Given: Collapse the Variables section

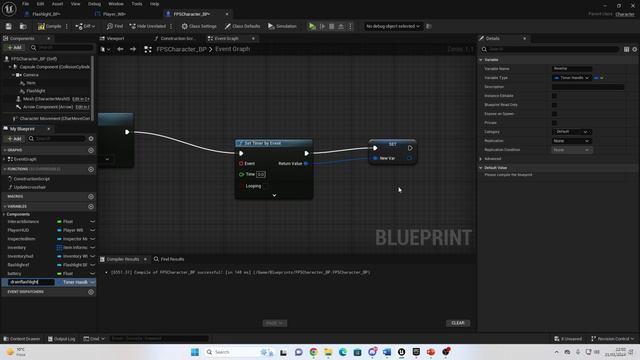Looking at the screenshot, I should (x=4, y=207).
